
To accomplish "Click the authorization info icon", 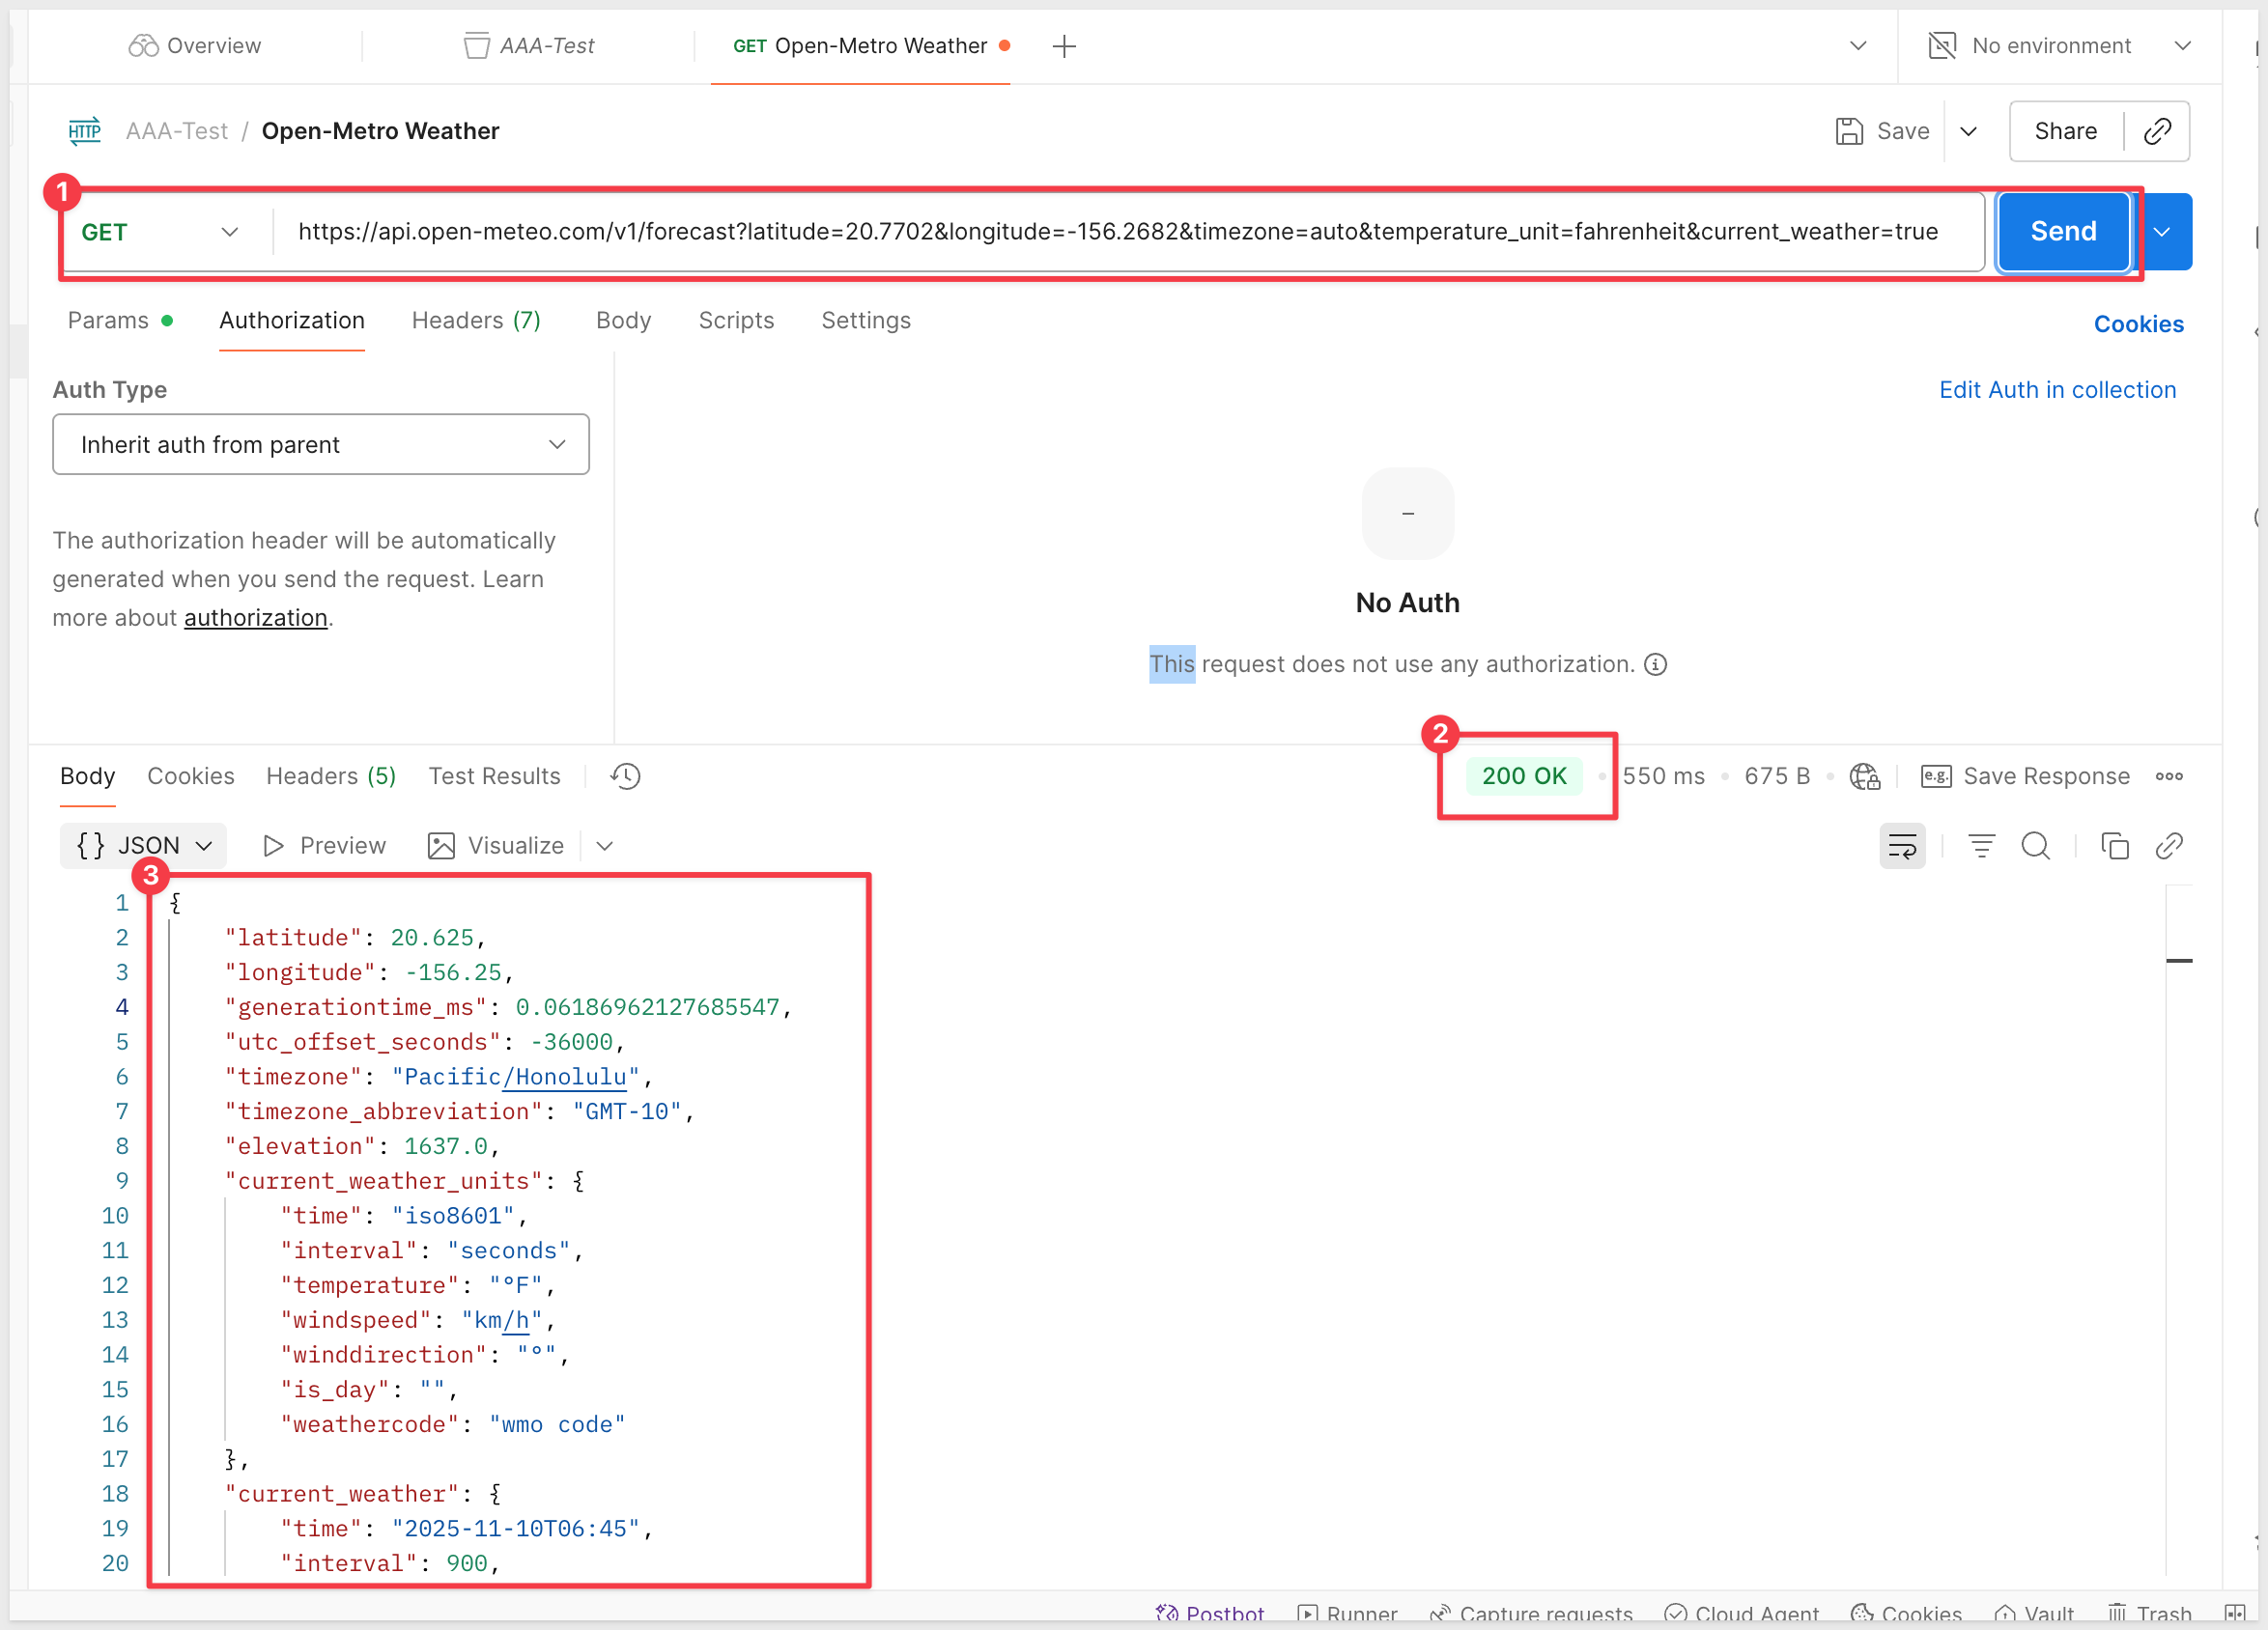I will point(1656,664).
